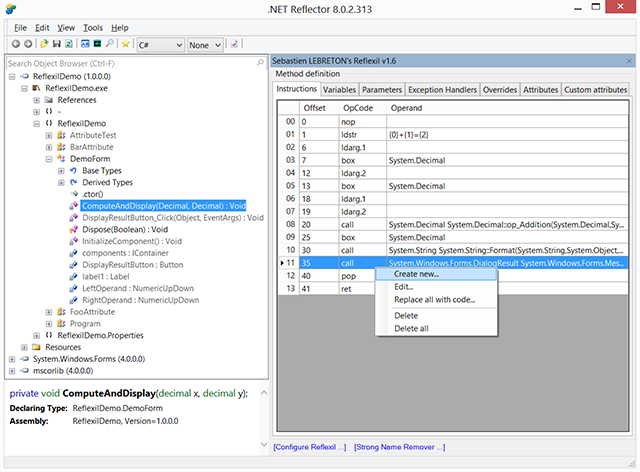640x472 pixels.
Task: Expand the ReflexilDemo.Properties namespace
Action: [x=37, y=336]
